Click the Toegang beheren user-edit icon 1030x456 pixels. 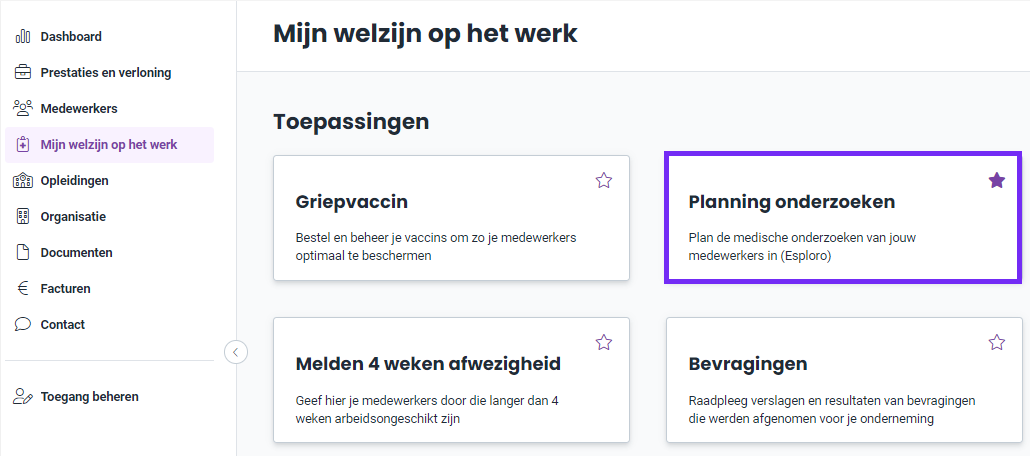tap(23, 396)
